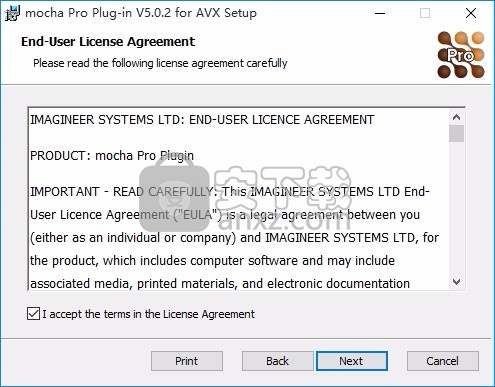Screen dimensions: 495x387
Task: Close the mocha Pro setup window
Action: [x=471, y=13]
